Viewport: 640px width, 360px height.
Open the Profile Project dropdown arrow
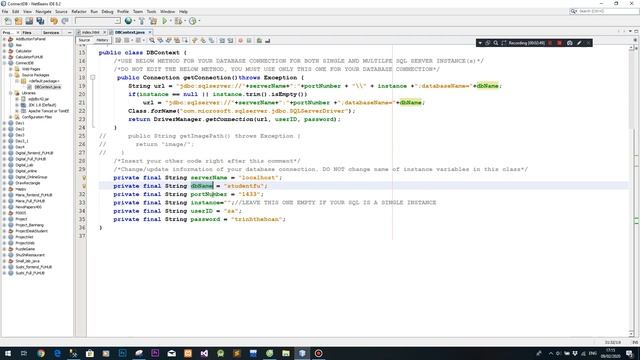click(199, 21)
